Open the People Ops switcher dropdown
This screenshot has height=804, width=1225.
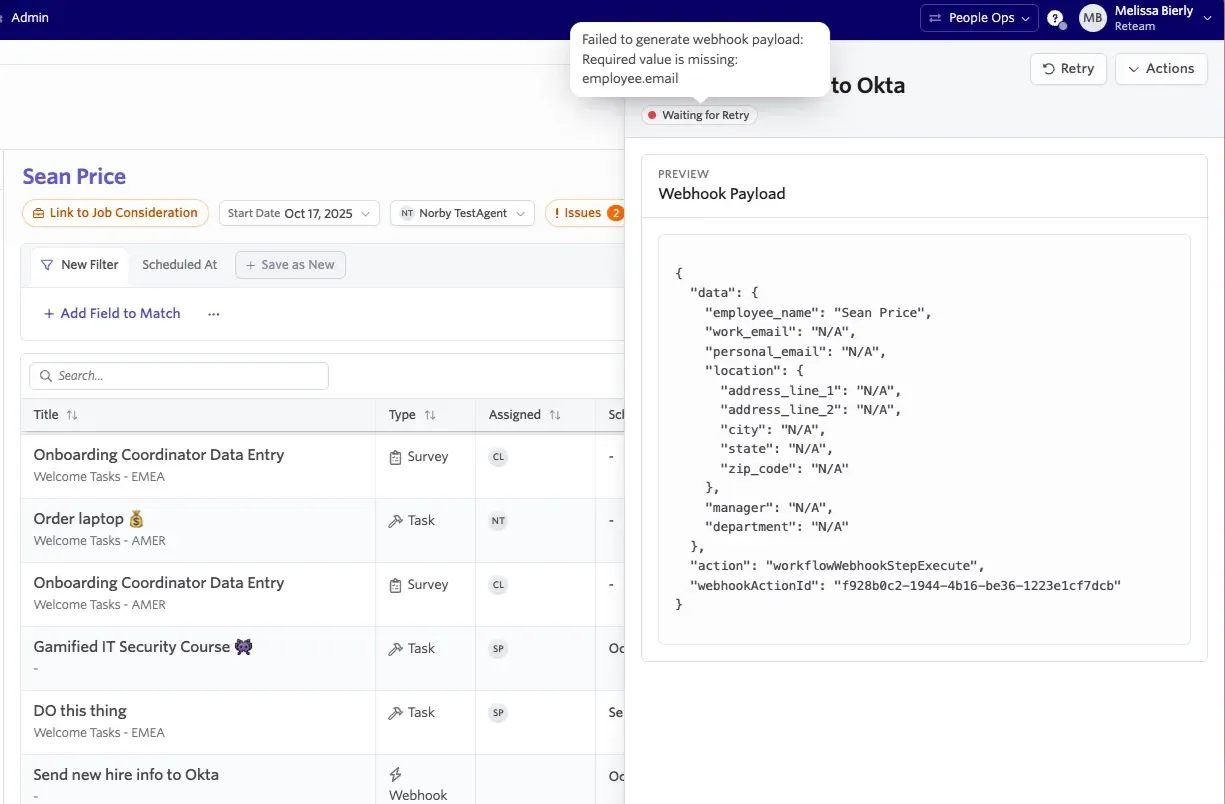tap(978, 18)
